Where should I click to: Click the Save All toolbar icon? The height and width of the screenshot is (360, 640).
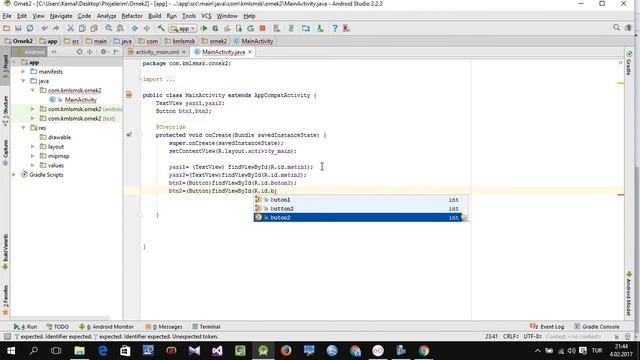pos(18,29)
